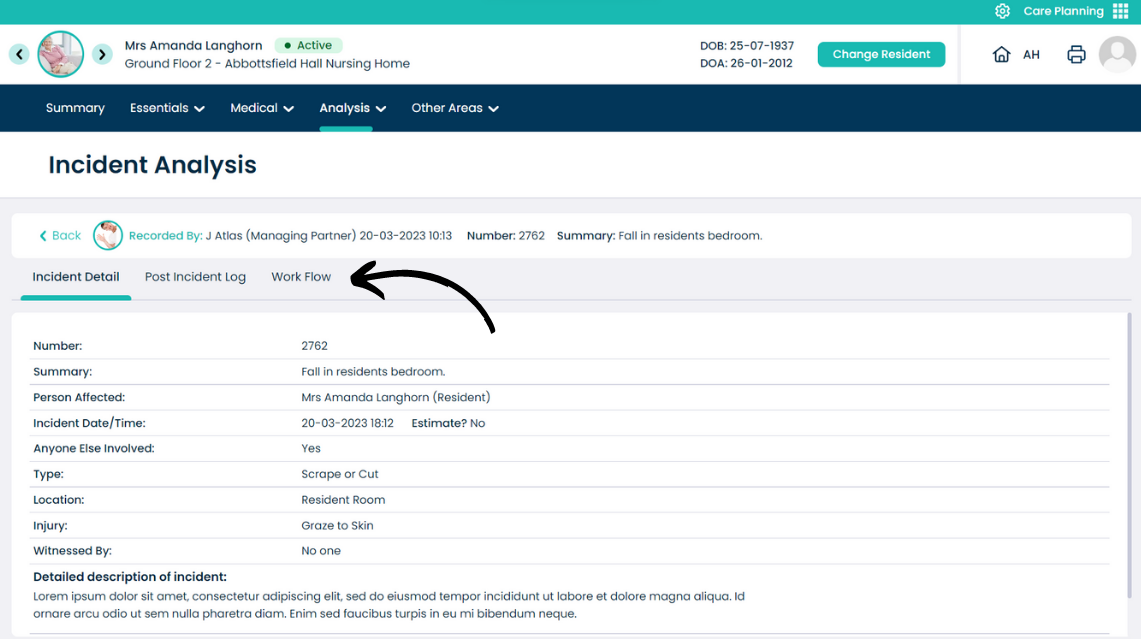Click the Incident Analysis heading
The width and height of the screenshot is (1141, 639).
pos(152,165)
